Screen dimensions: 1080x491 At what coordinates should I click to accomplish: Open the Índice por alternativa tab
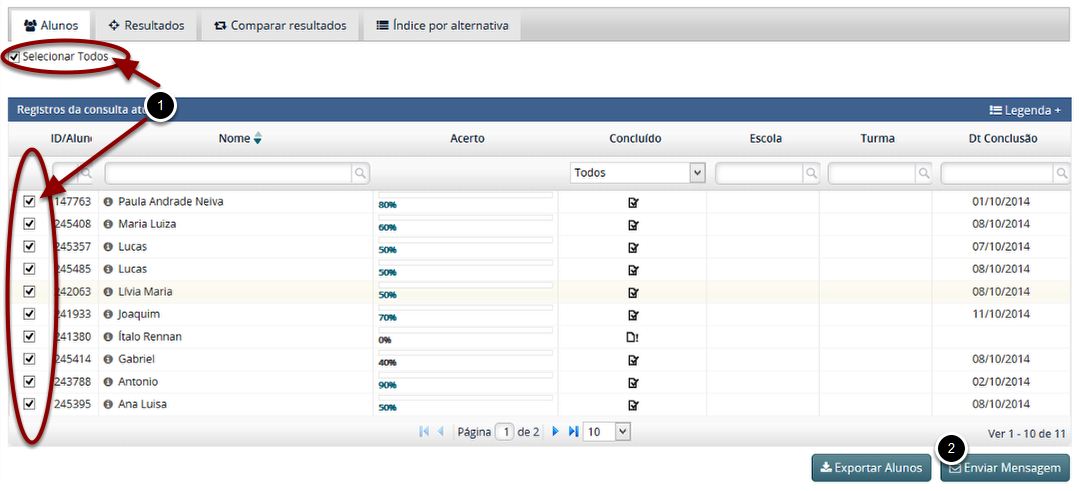pyautogui.click(x=441, y=25)
